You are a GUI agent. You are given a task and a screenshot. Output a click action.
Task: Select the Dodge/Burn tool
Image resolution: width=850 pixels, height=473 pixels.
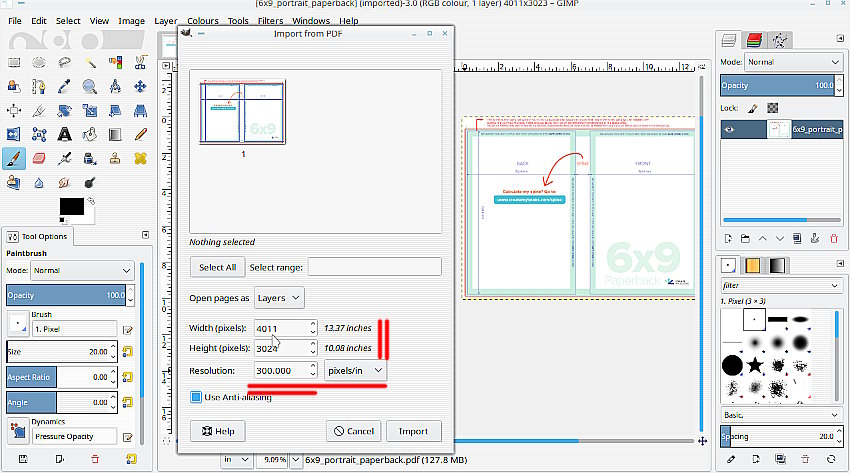[90, 183]
